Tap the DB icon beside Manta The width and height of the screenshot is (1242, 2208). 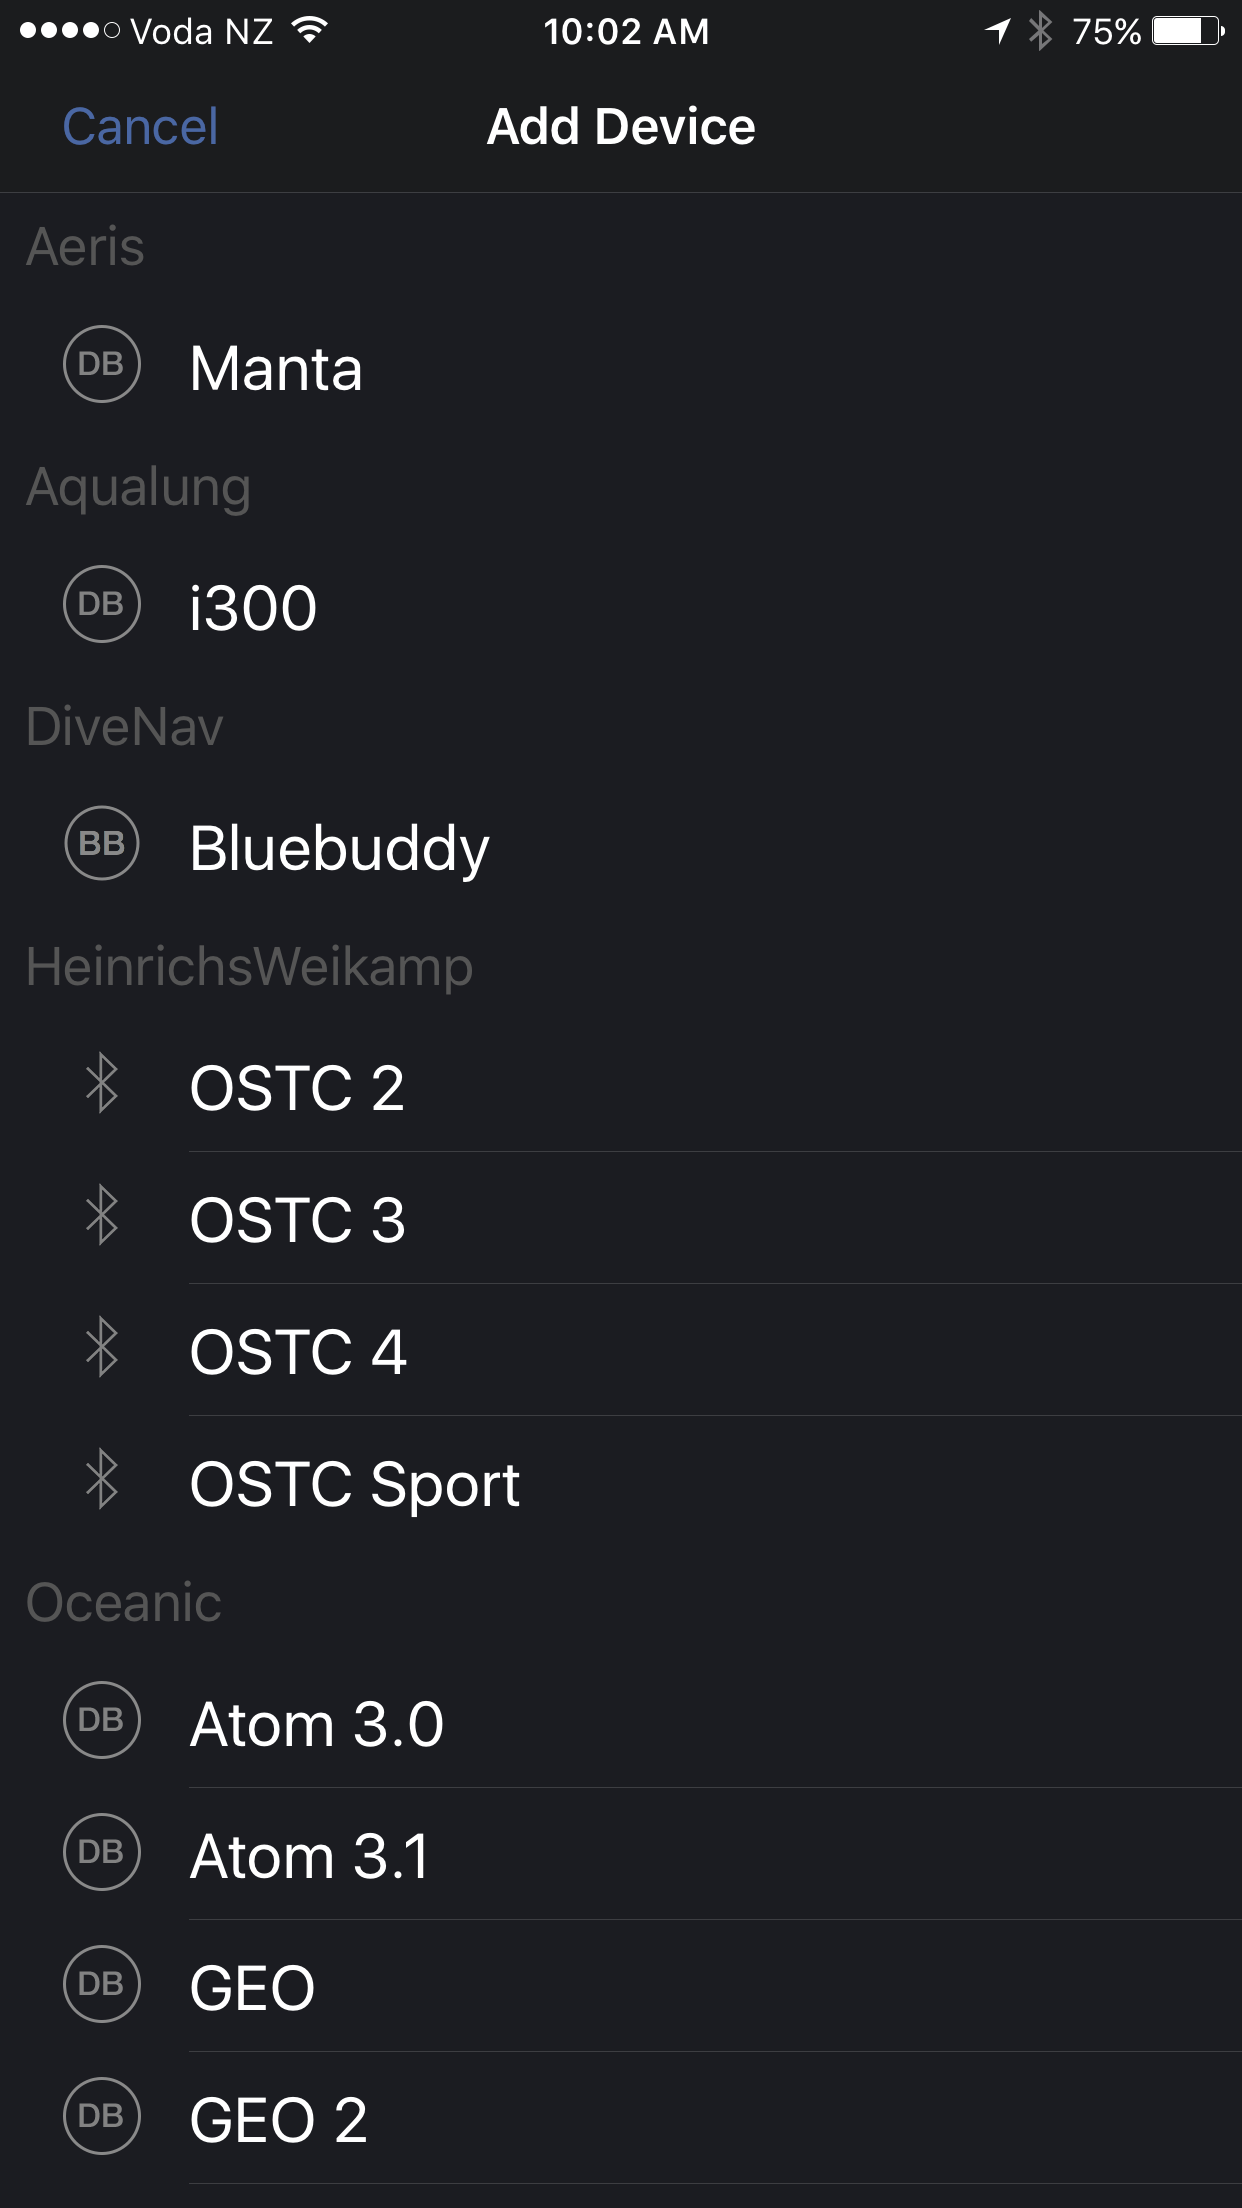(101, 365)
